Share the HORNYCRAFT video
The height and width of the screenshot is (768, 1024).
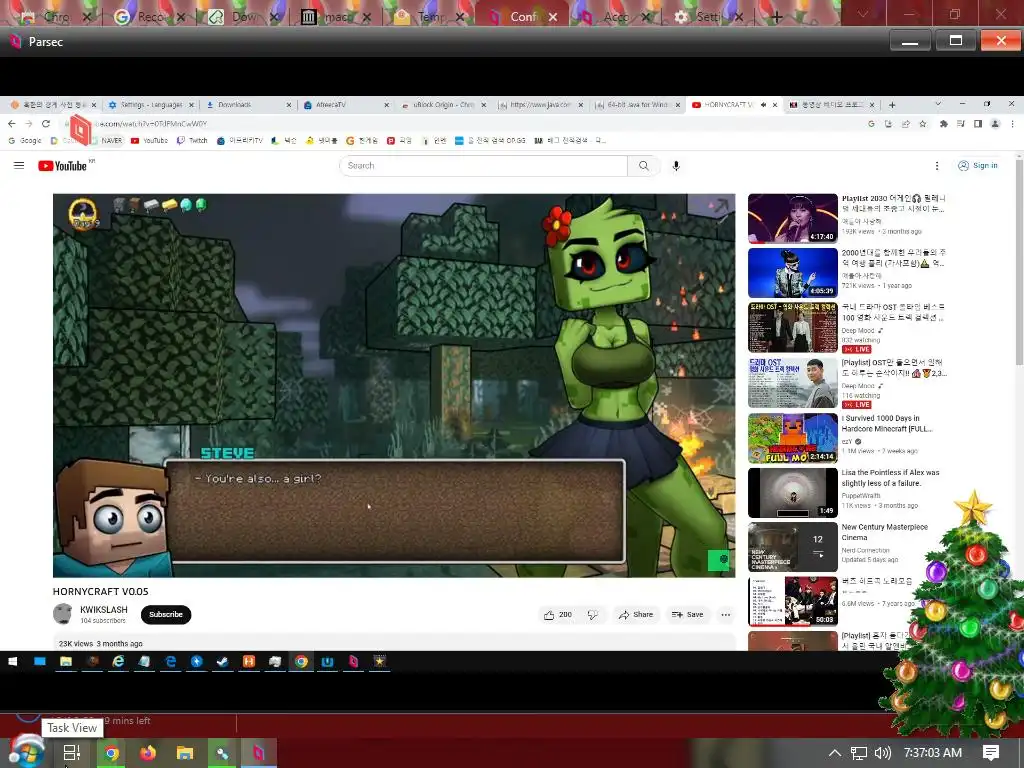(x=635, y=615)
